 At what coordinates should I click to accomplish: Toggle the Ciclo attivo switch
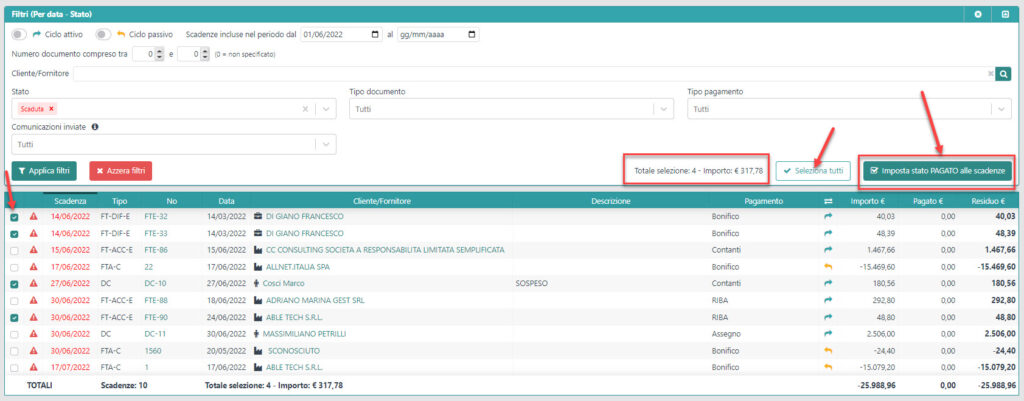click(x=19, y=34)
